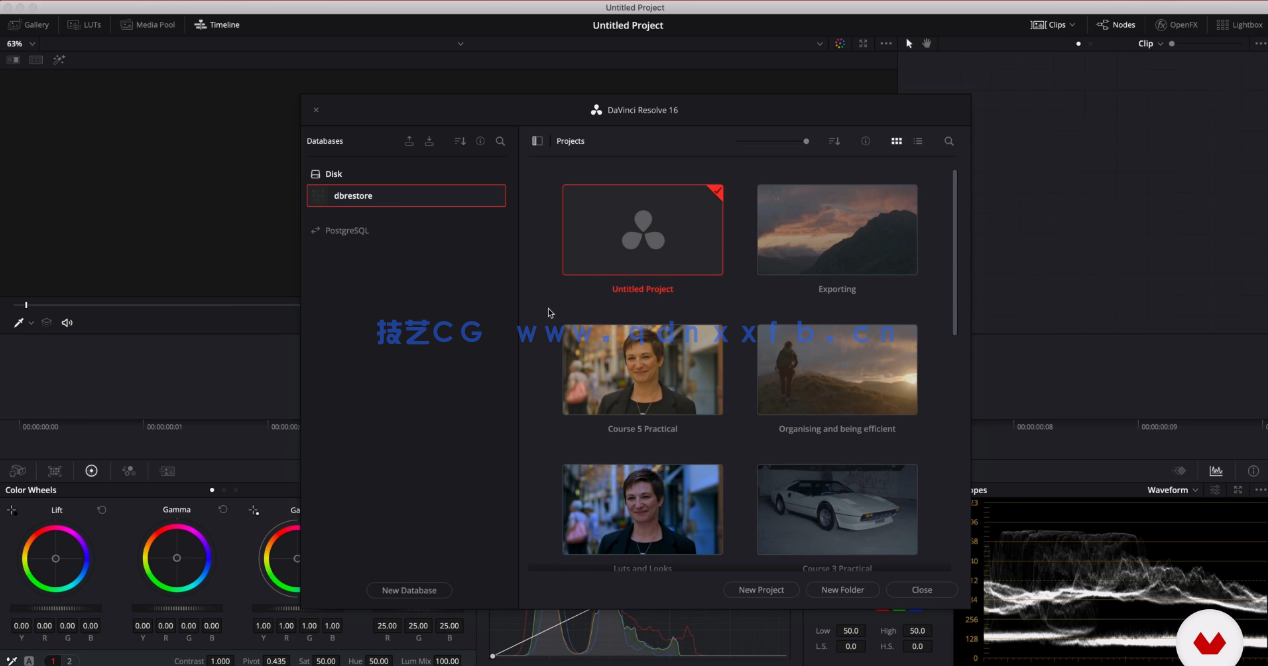This screenshot has height=666, width=1268.
Task: Switch to the Clips view tab
Action: click(x=1052, y=24)
